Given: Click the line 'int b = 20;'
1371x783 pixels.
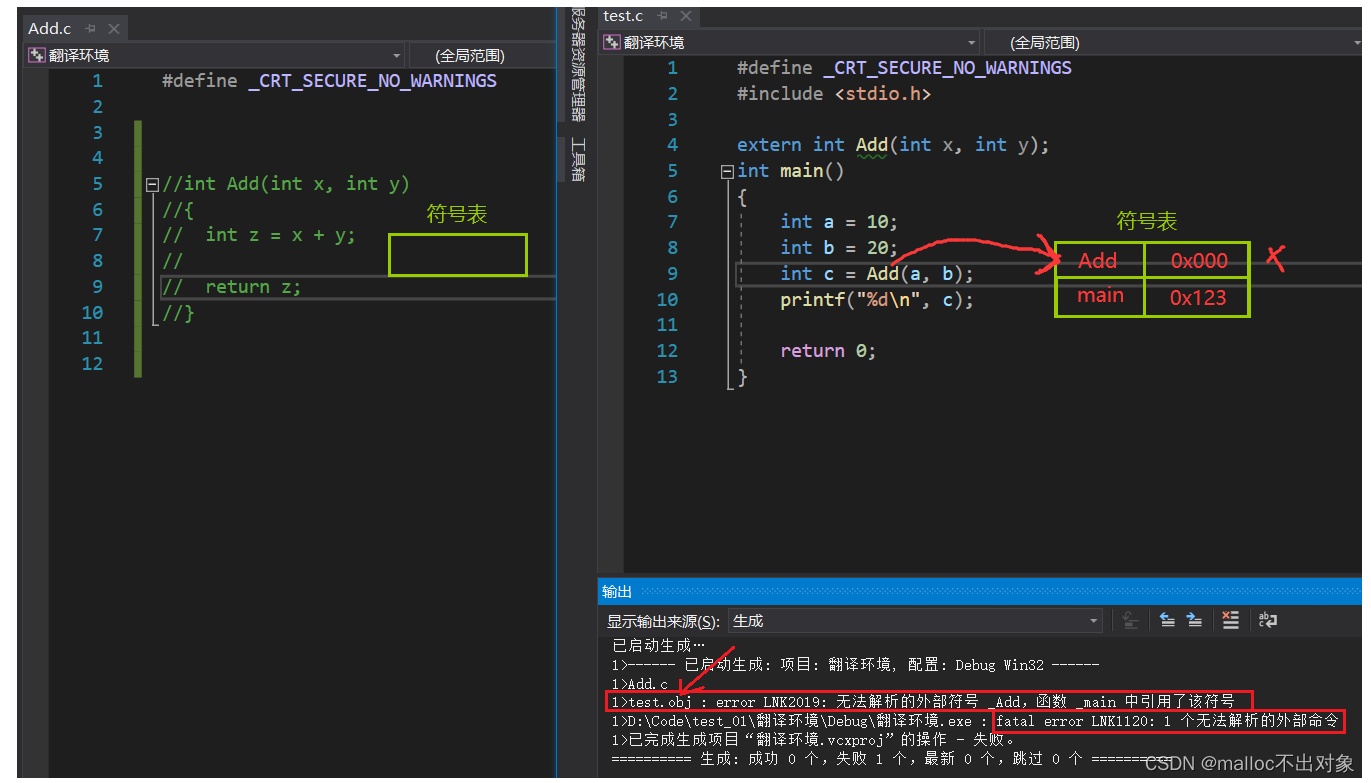Looking at the screenshot, I should [x=839, y=248].
